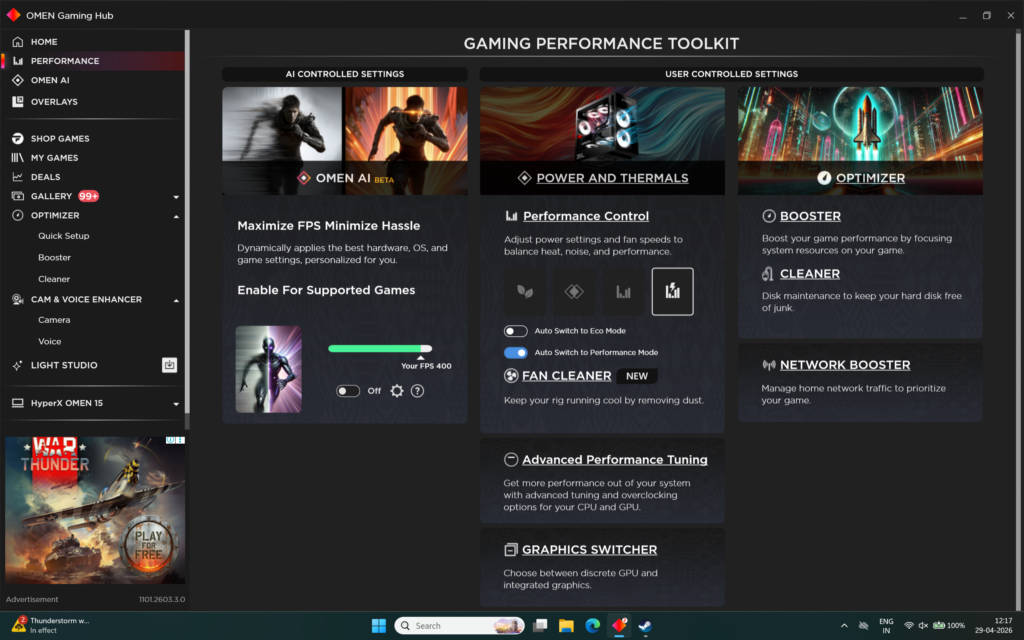Viewport: 1024px width, 640px height.
Task: Disable Auto Switch to Performance Mode
Action: point(515,353)
